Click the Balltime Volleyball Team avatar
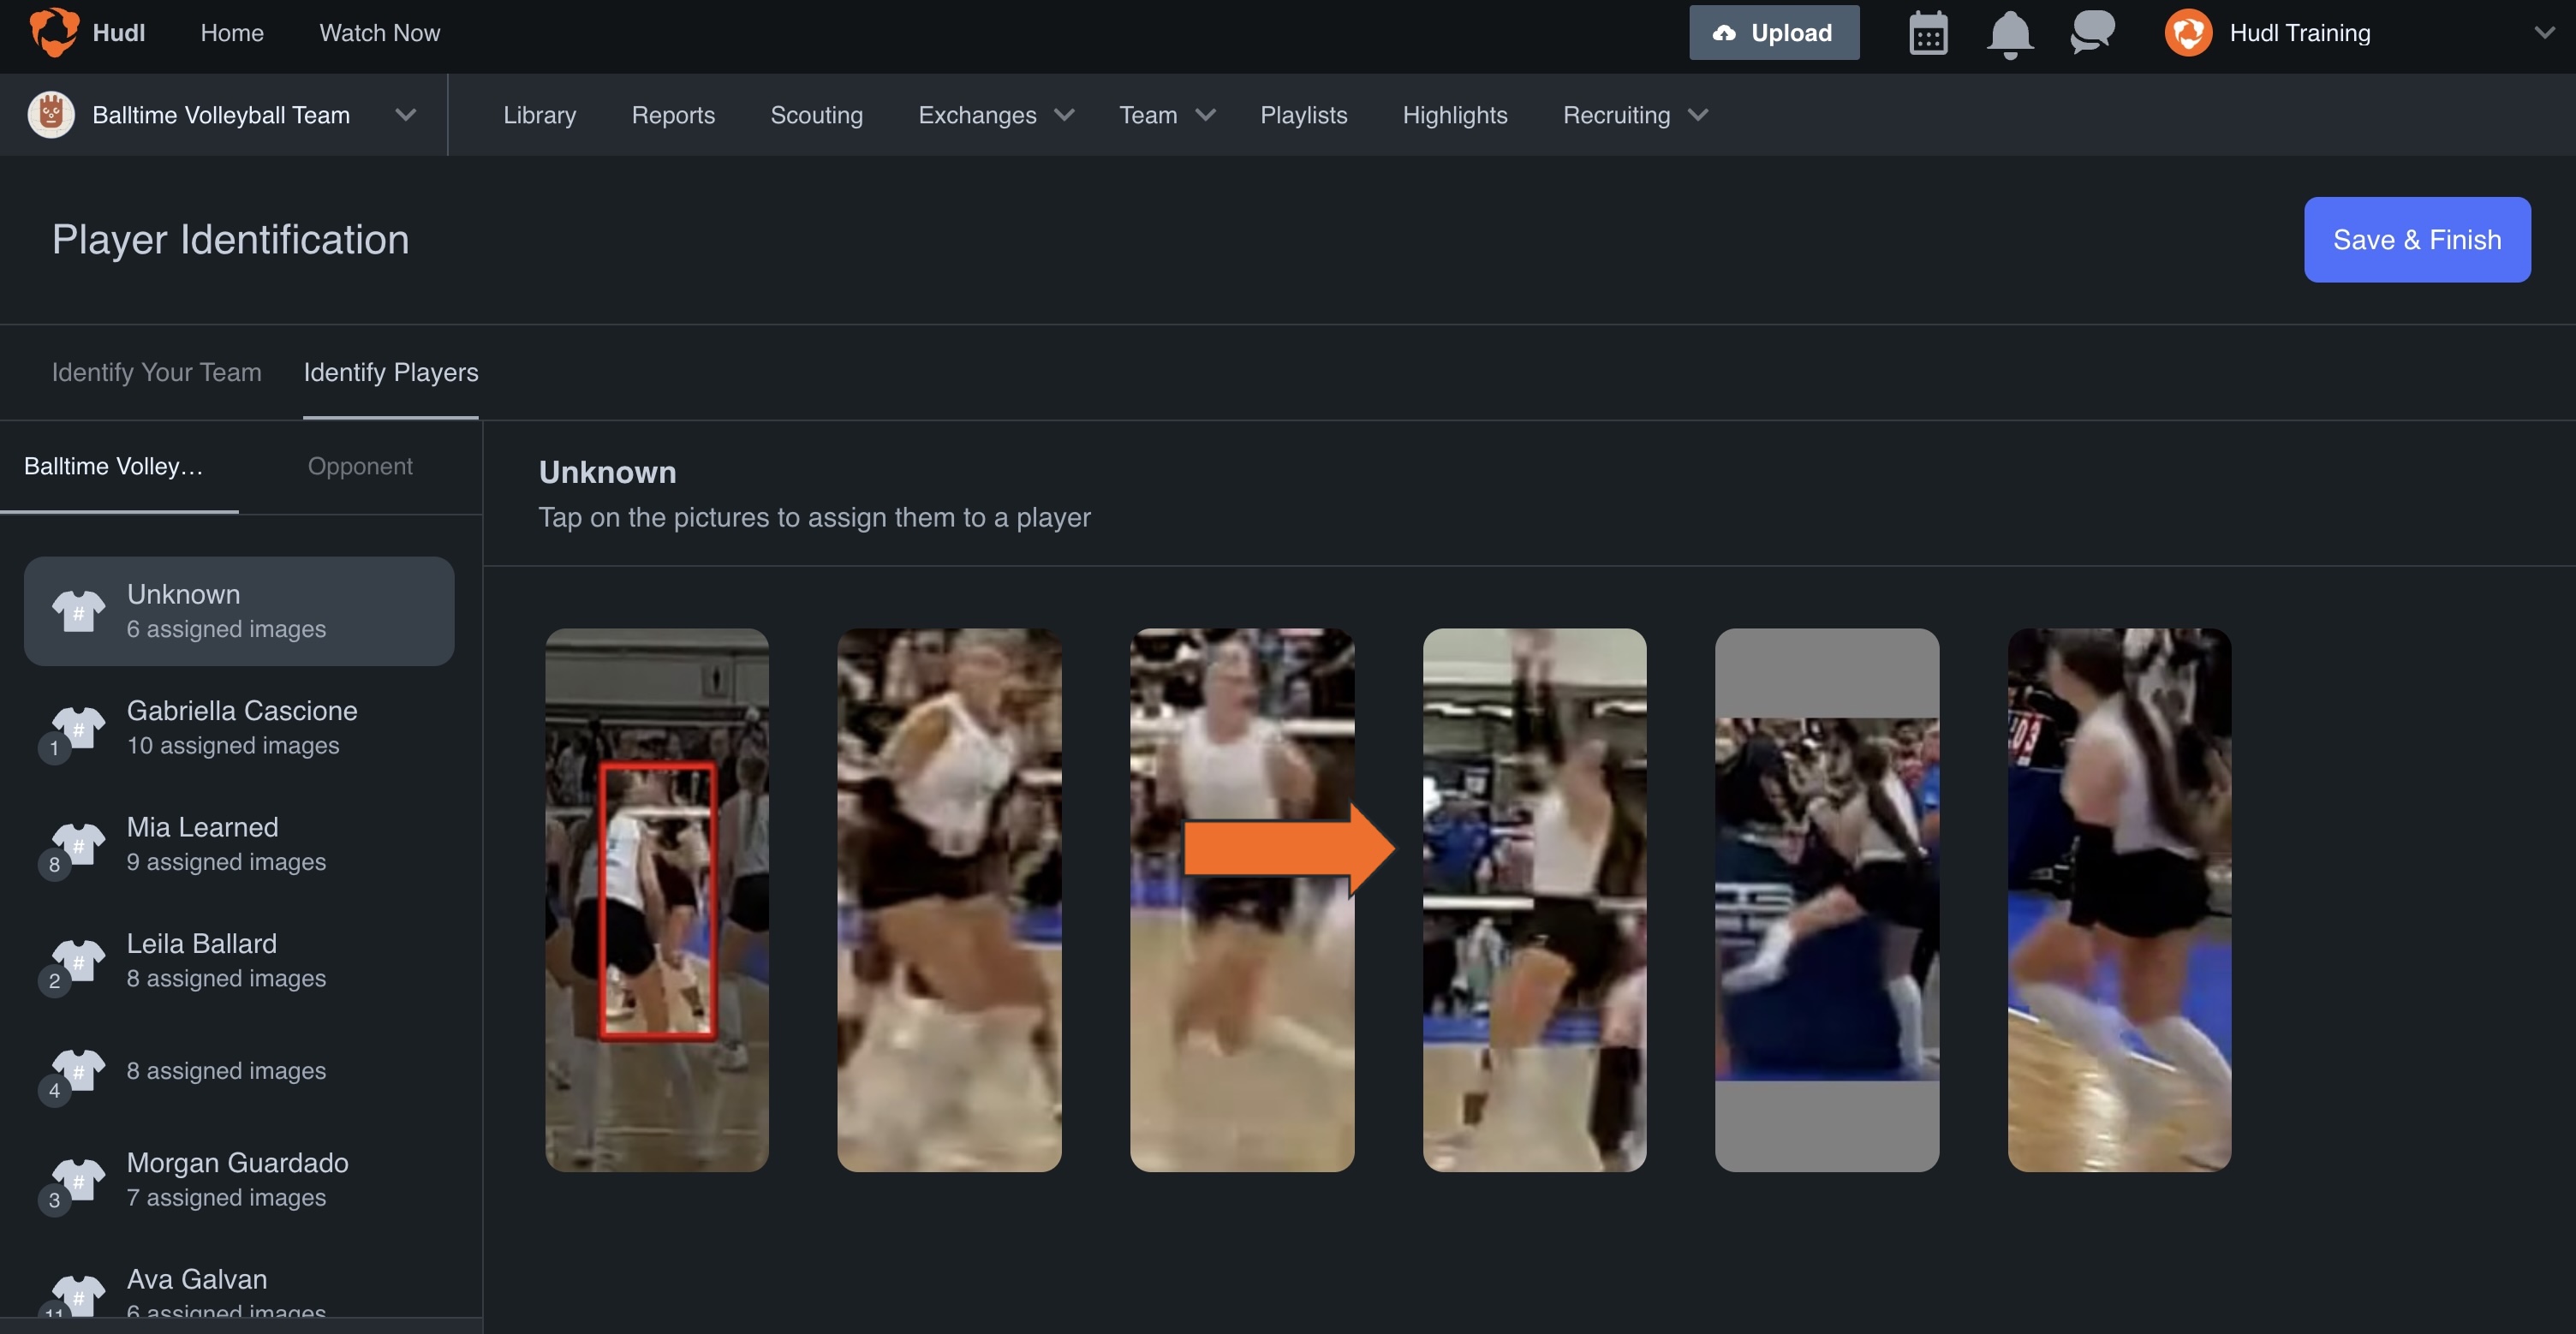The height and width of the screenshot is (1334, 2576). (x=51, y=115)
